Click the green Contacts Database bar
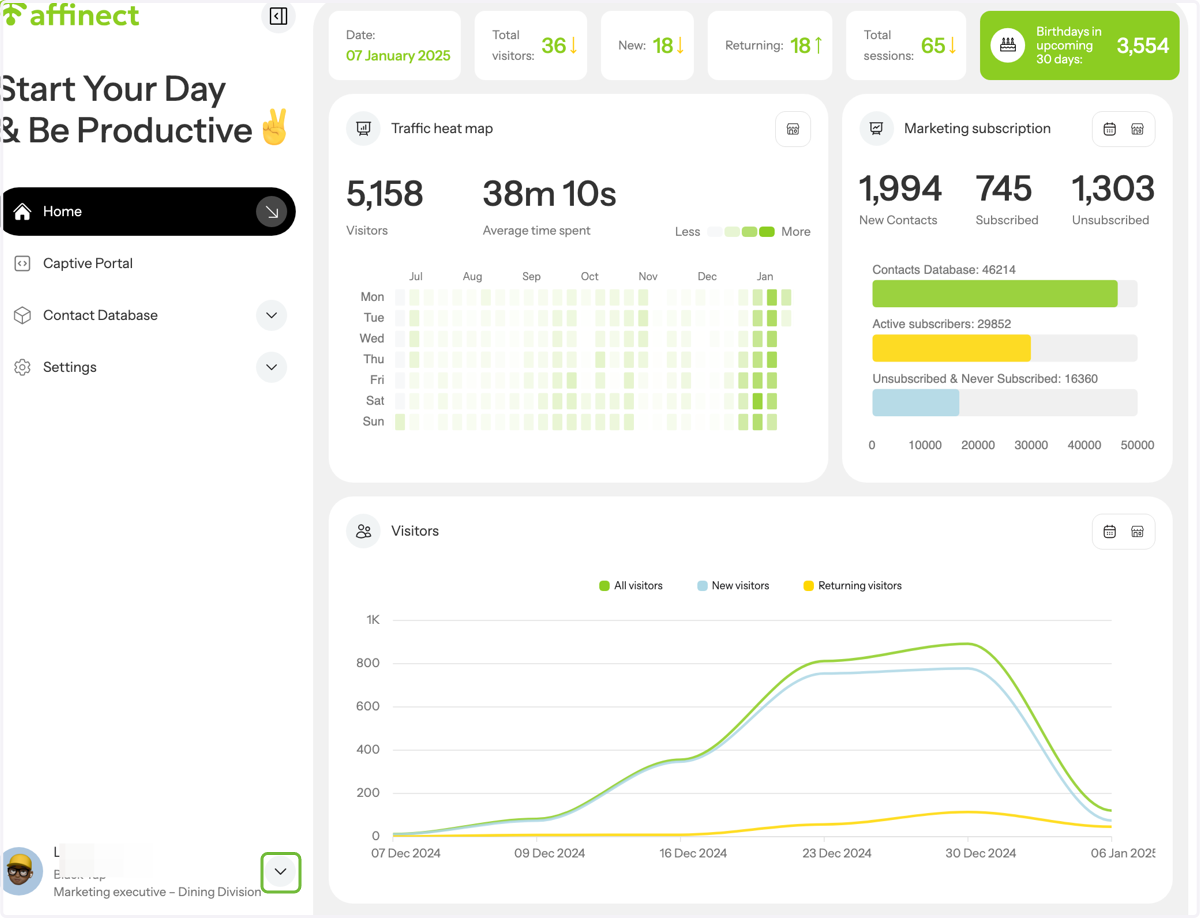The height and width of the screenshot is (918, 1200). point(995,294)
